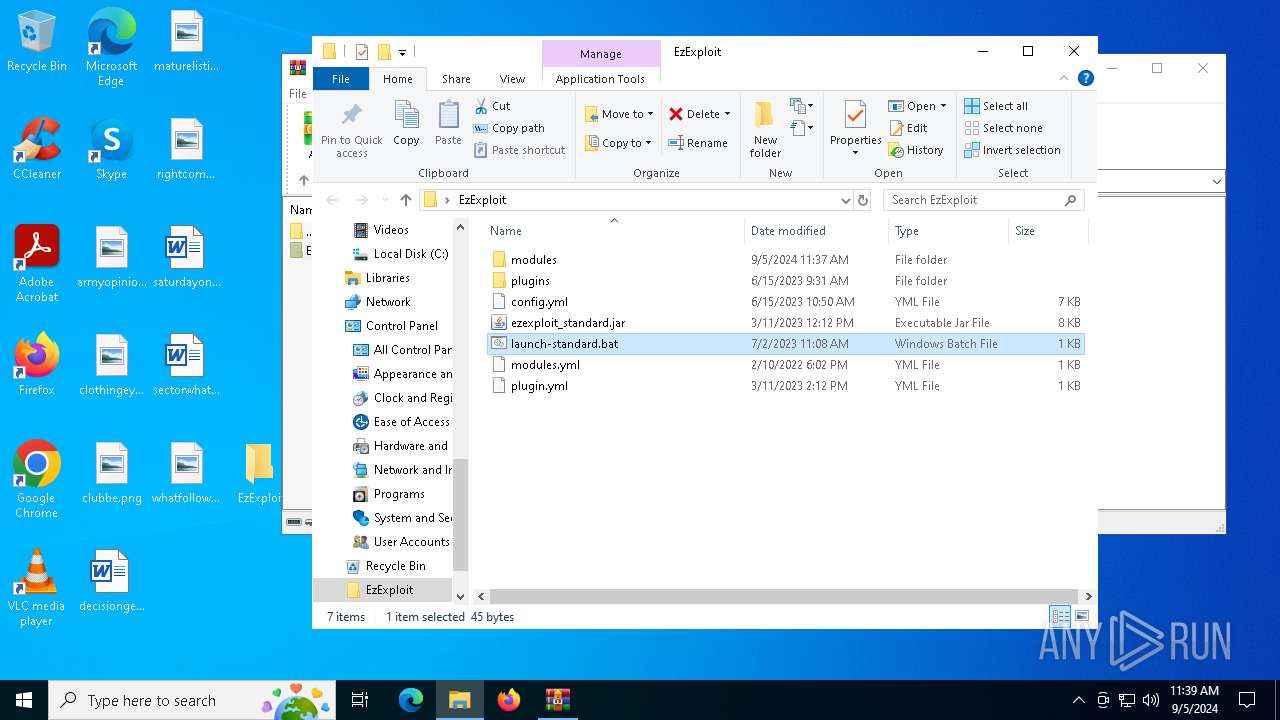Open the Move to dropdown

pyautogui.click(x=619, y=114)
